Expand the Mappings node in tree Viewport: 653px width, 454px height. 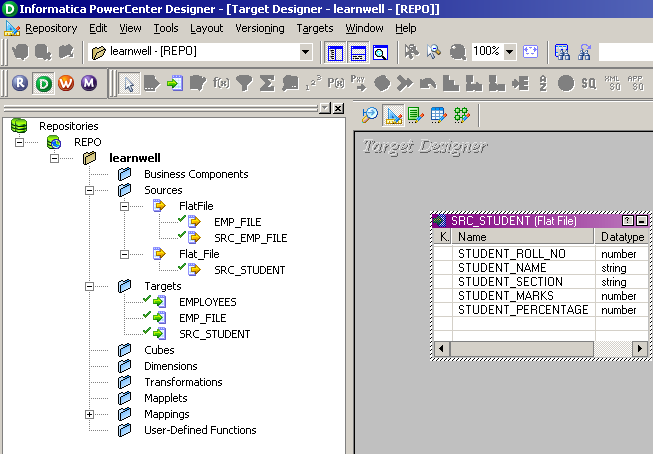[91, 414]
